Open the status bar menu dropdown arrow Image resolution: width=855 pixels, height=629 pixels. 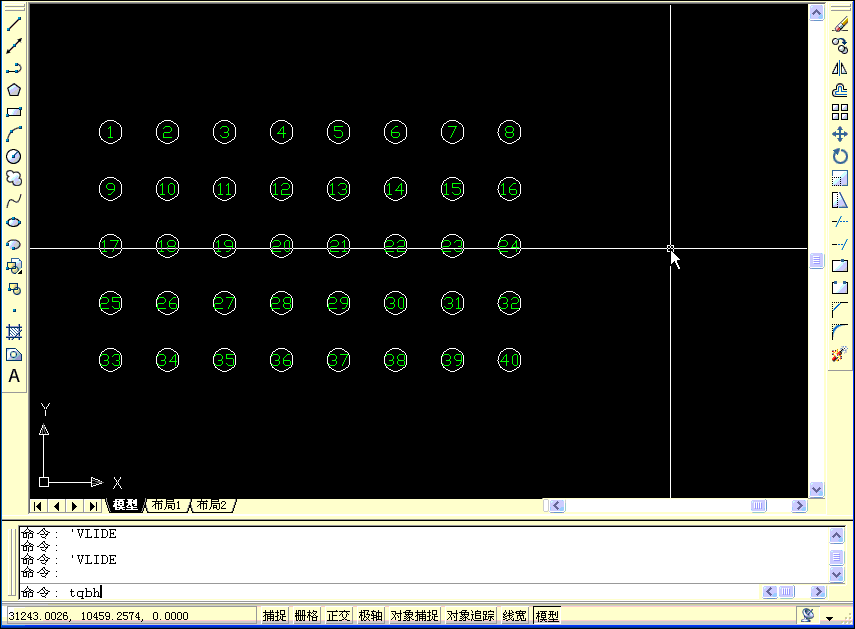coord(829,618)
